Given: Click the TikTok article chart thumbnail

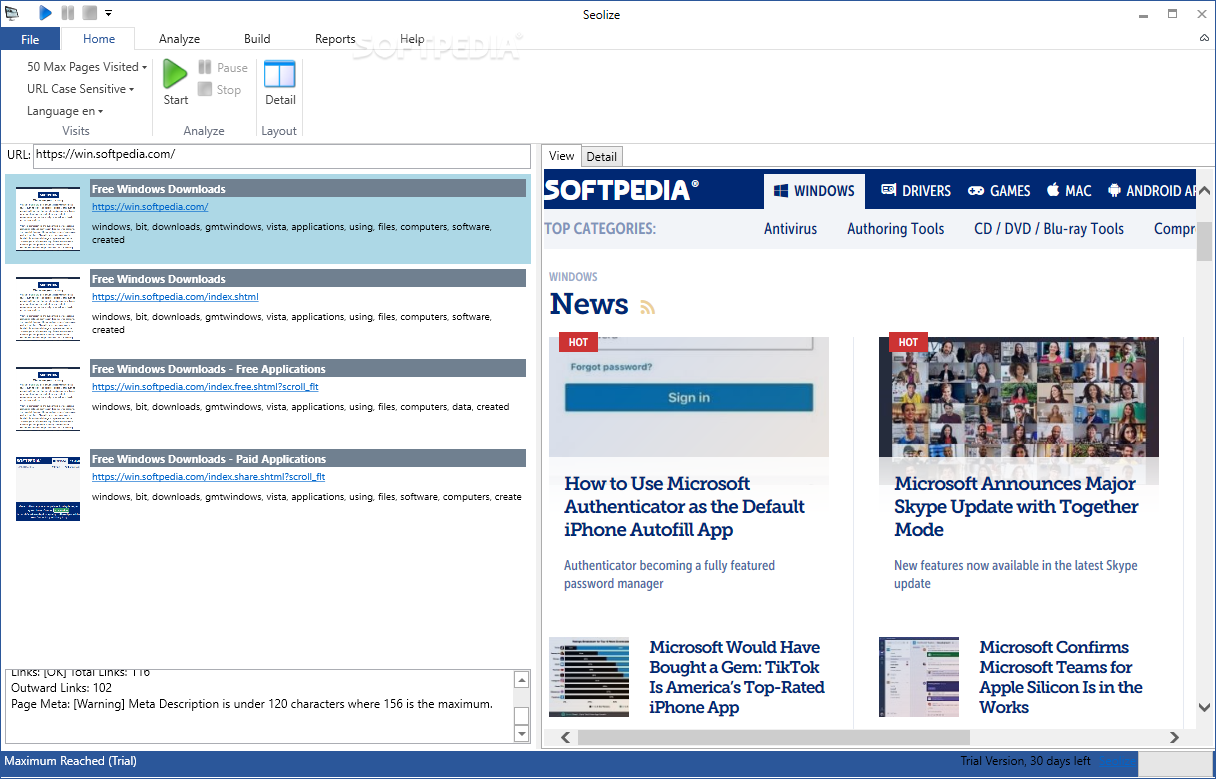Looking at the screenshot, I should click(x=589, y=677).
